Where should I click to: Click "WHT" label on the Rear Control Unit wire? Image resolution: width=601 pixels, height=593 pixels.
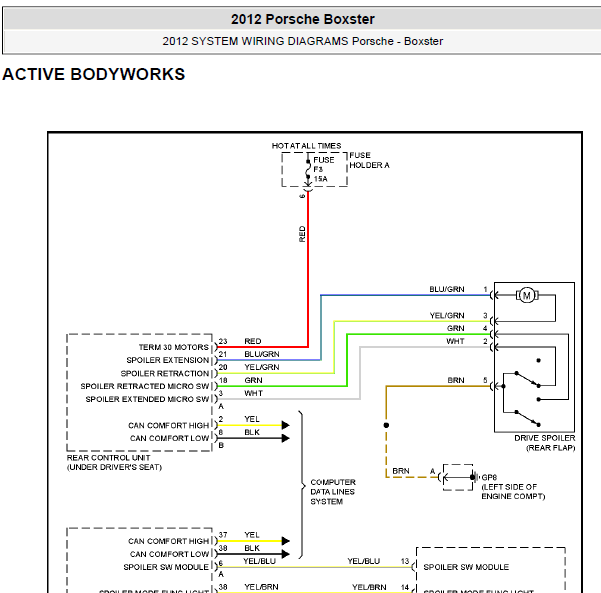coord(253,393)
